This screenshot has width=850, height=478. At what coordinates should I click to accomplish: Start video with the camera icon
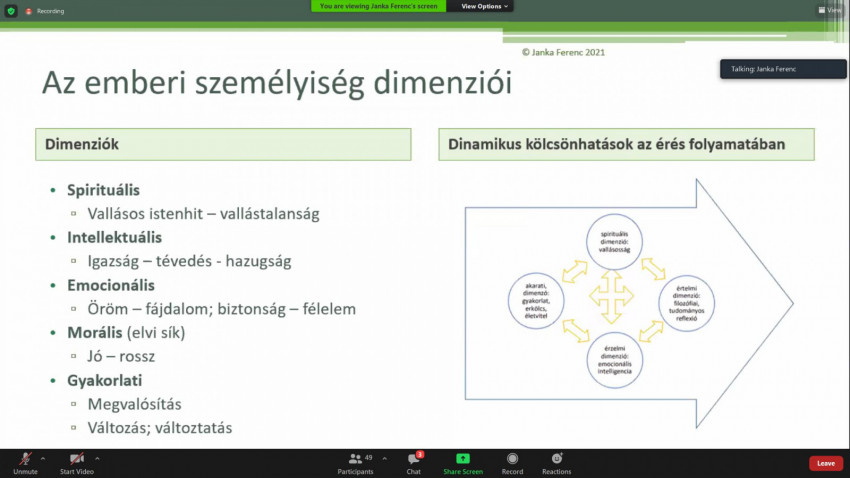76,459
